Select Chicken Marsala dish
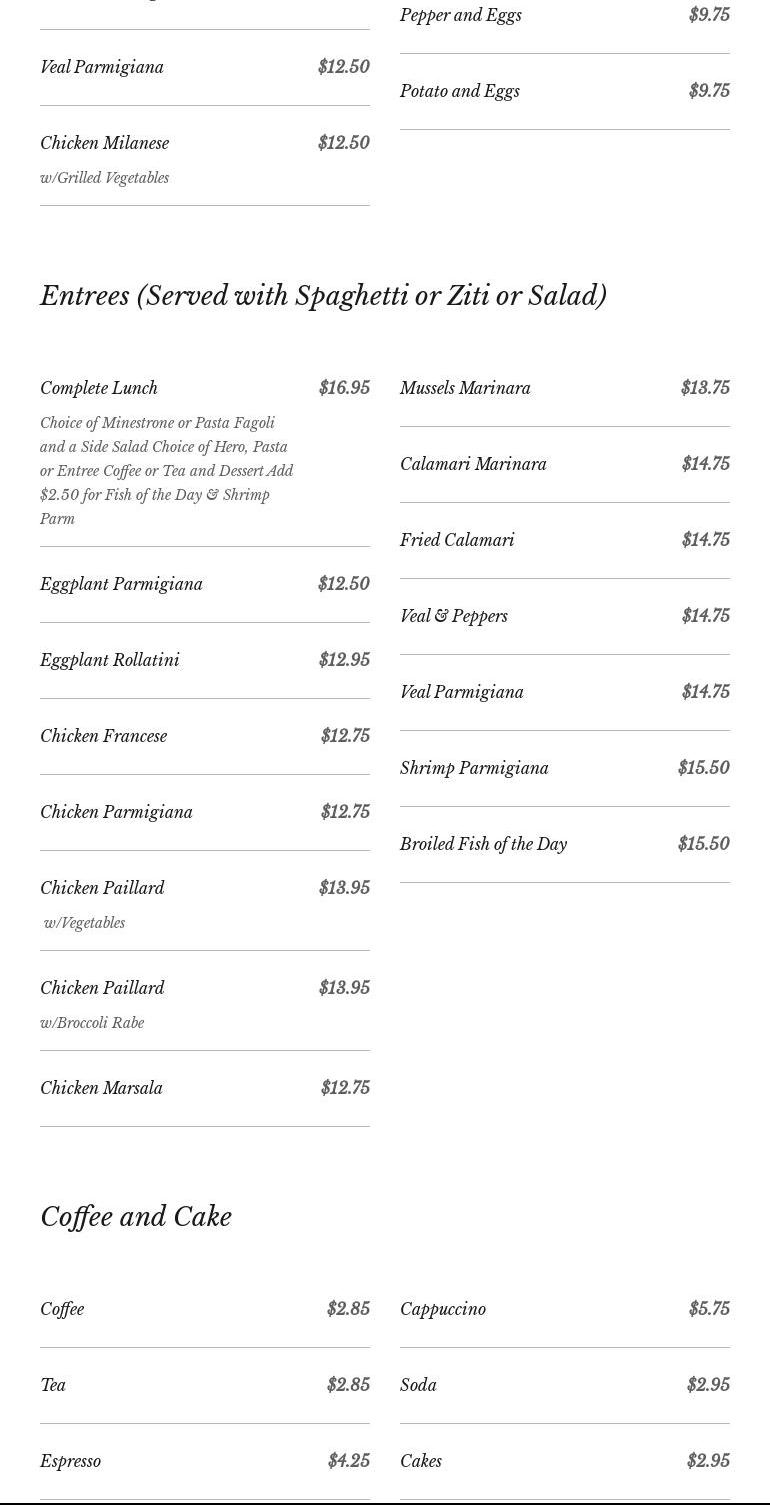 (101, 1088)
